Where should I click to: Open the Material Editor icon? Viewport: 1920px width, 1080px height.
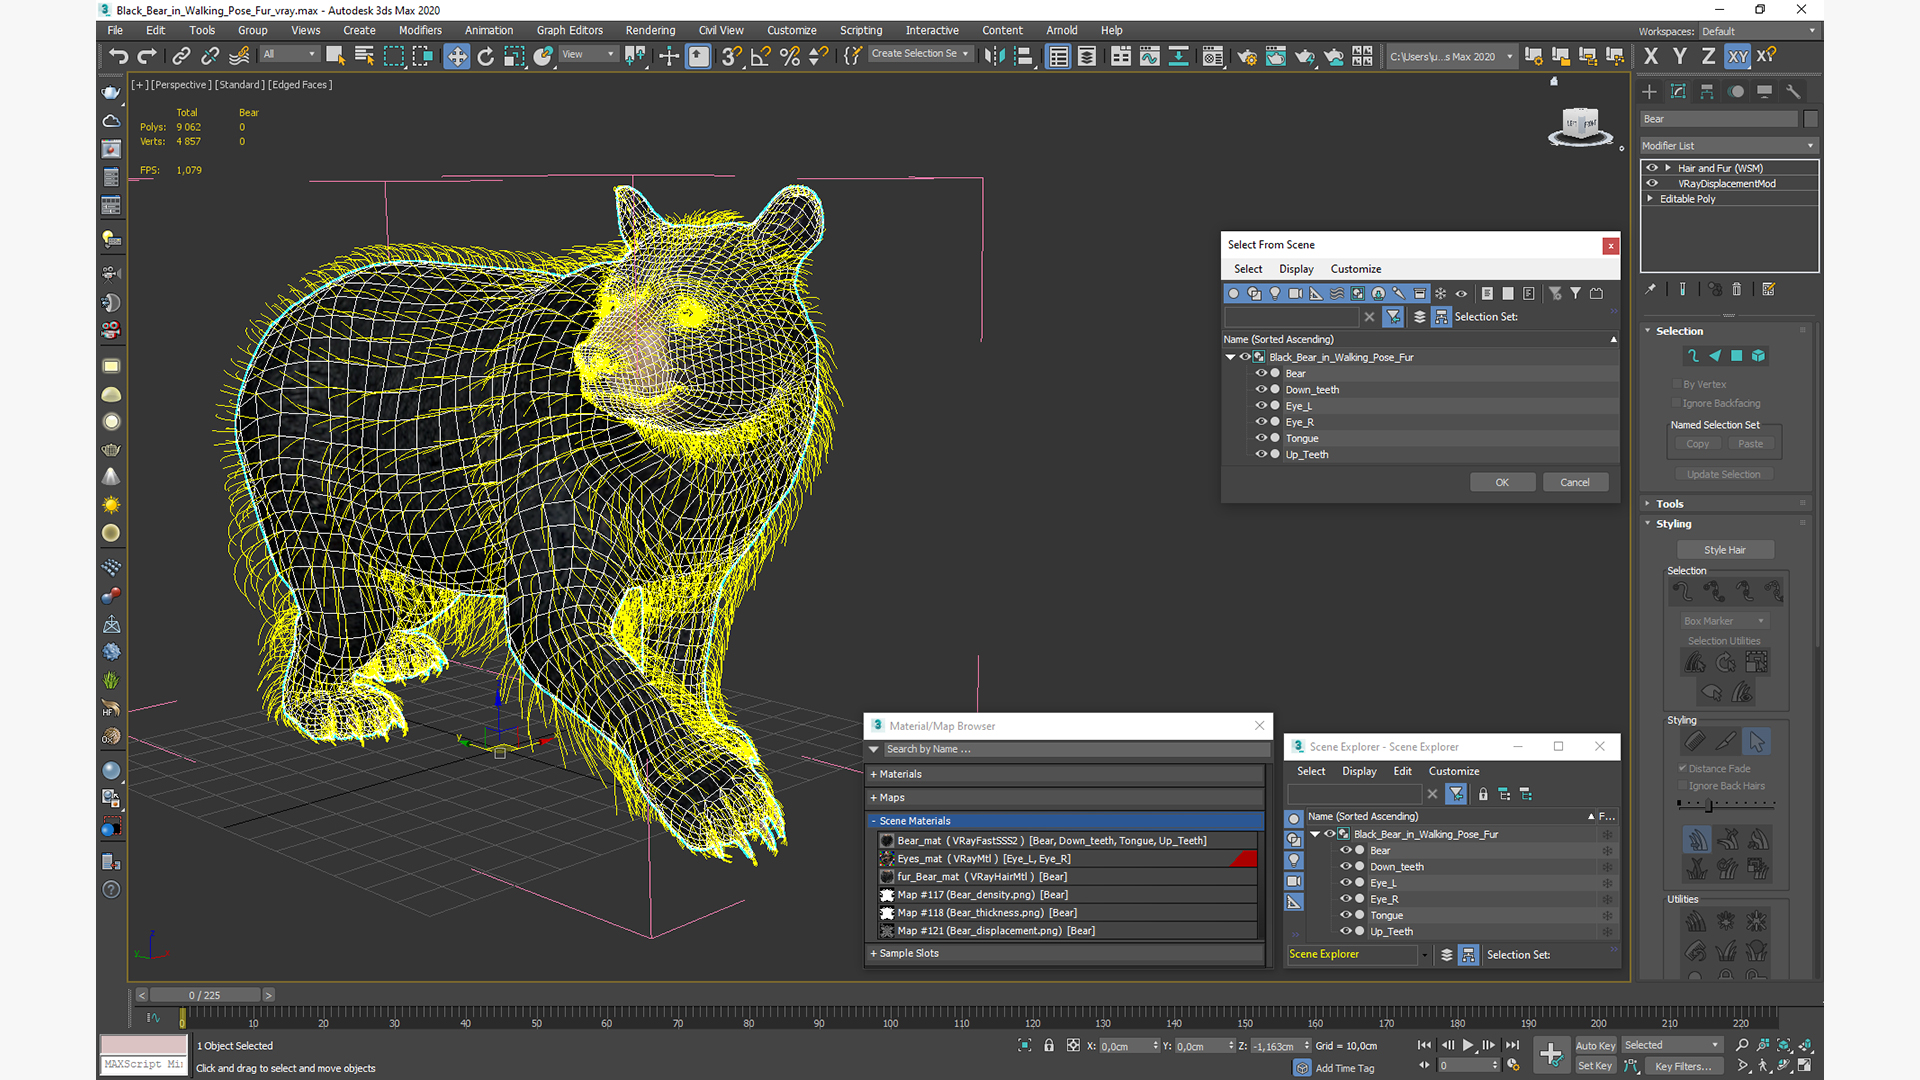click(1213, 56)
